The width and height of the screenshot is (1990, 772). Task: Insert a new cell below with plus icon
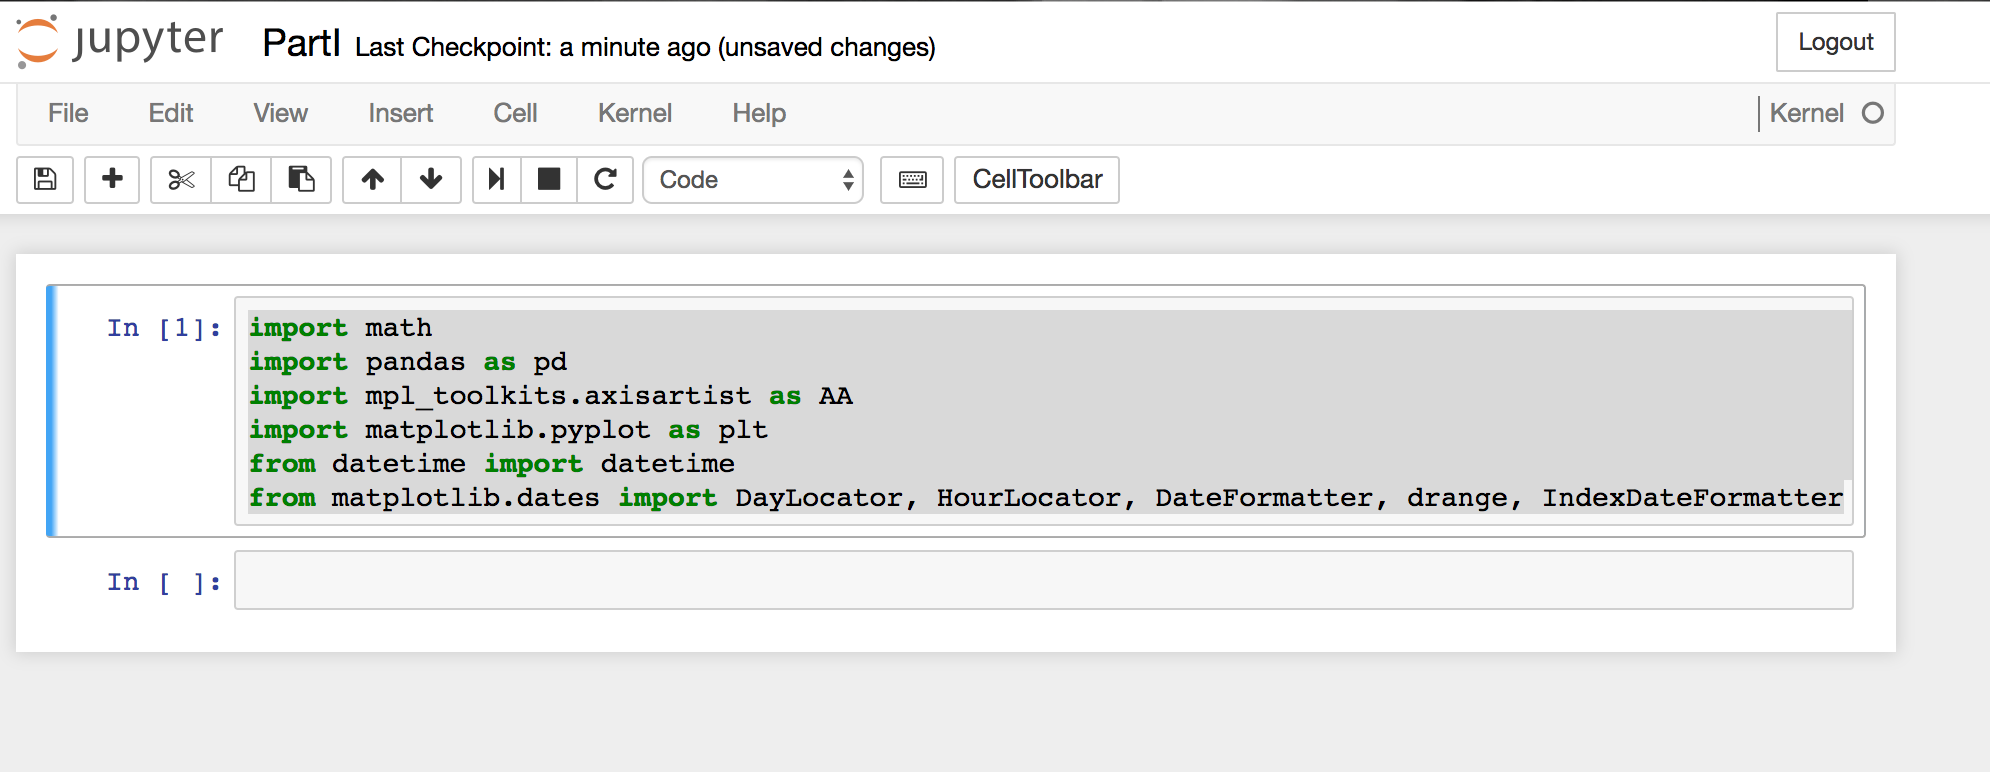click(112, 180)
